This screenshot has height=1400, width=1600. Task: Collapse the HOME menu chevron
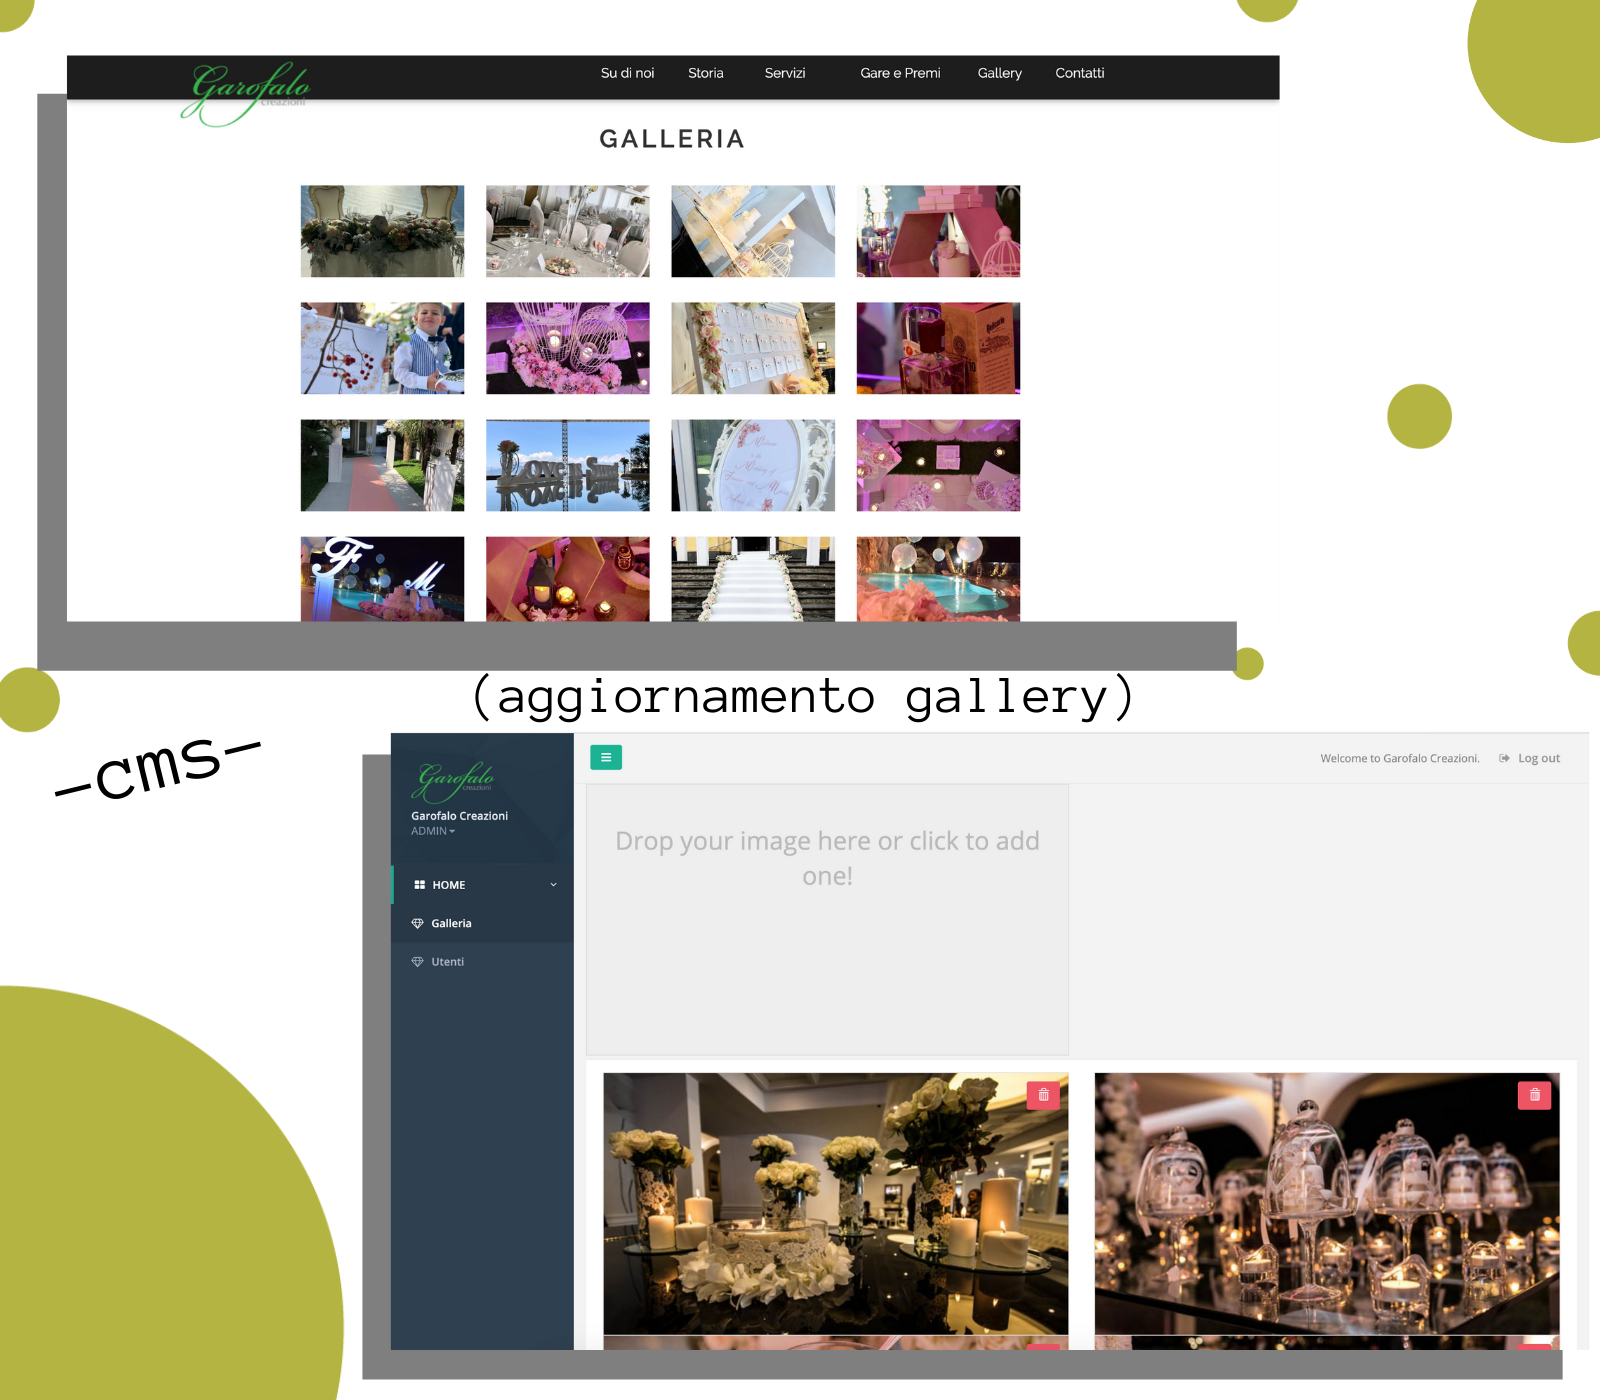[553, 885]
